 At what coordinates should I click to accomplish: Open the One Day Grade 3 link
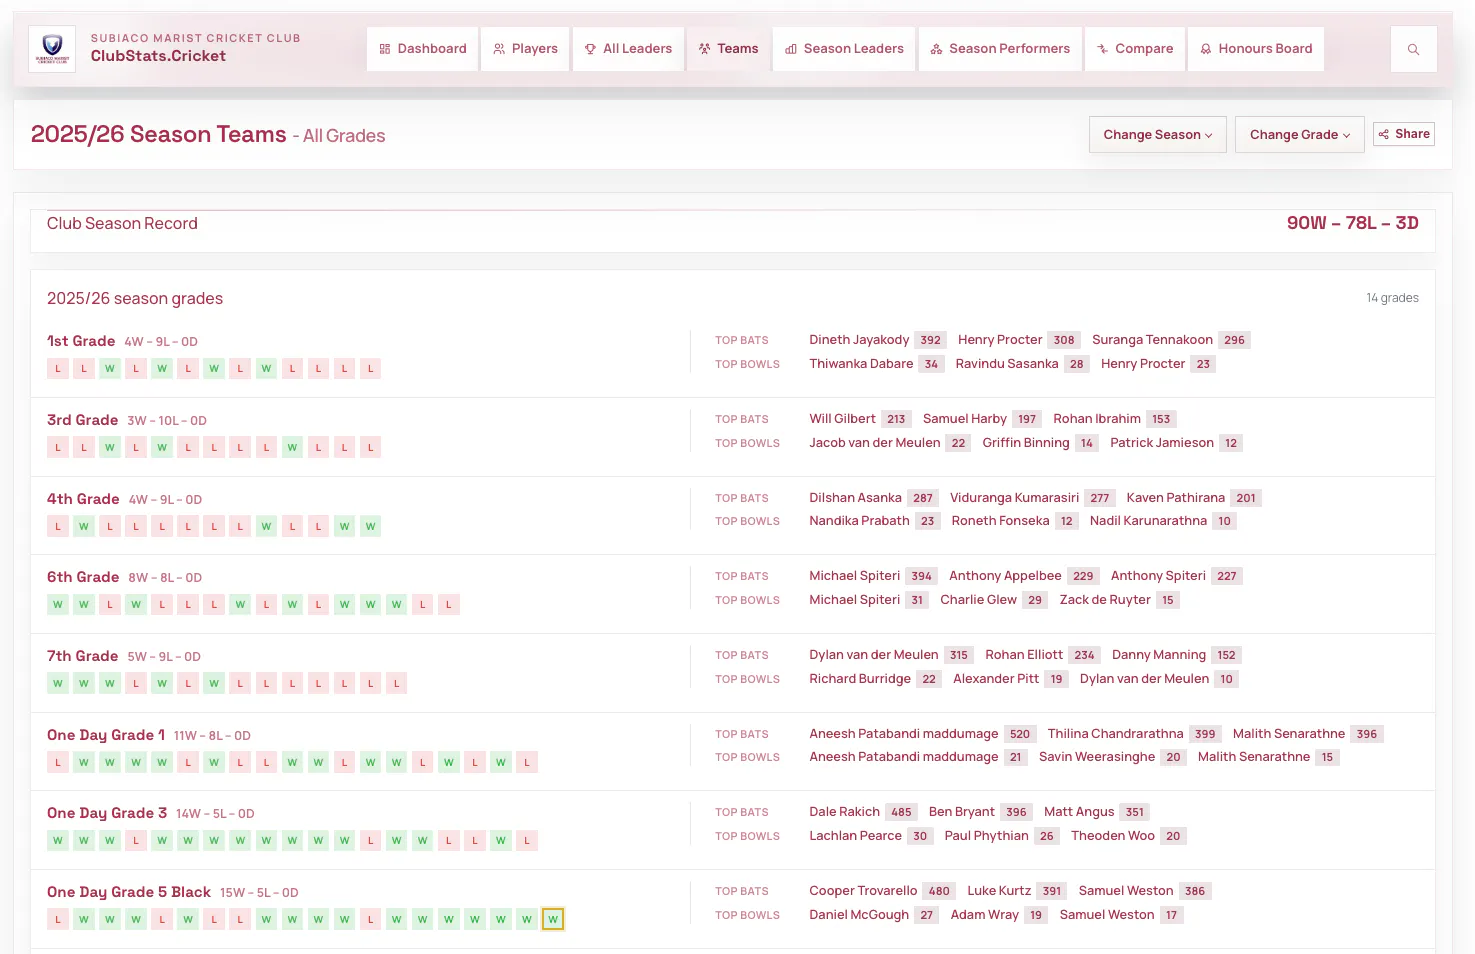pyautogui.click(x=107, y=813)
